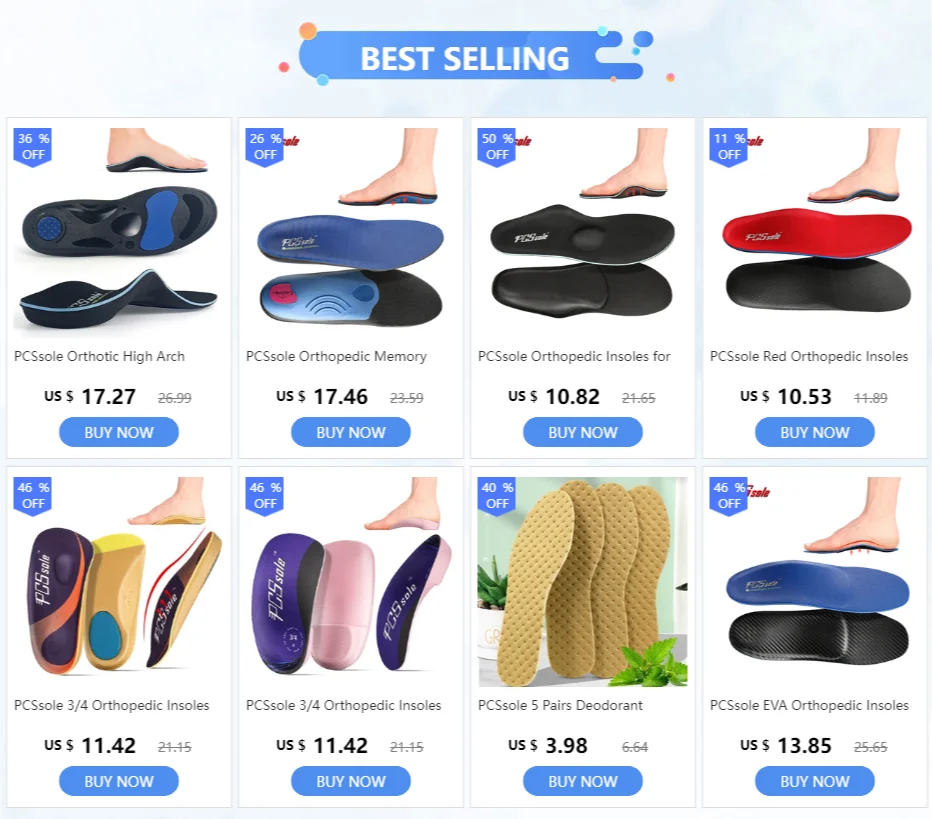Image resolution: width=932 pixels, height=819 pixels.
Task: Open the PCSsole Red Orthopedic Insoles title
Action: tap(809, 357)
